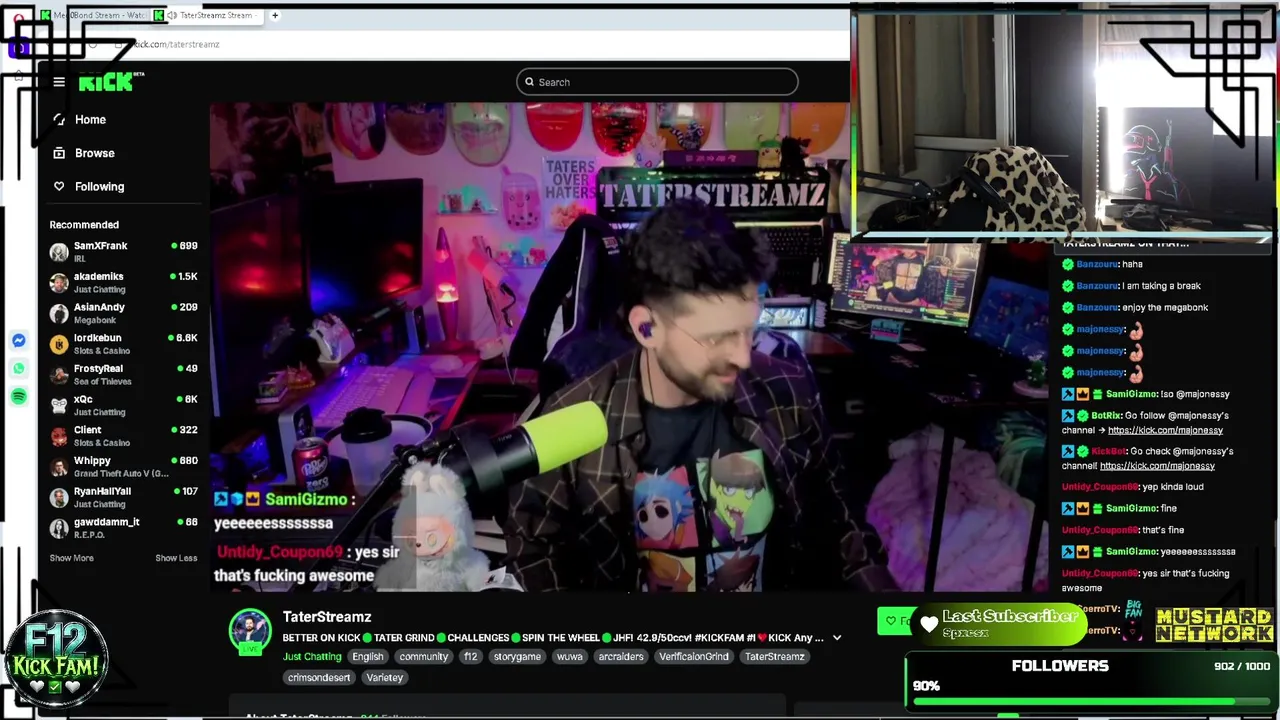Image resolution: width=1280 pixels, height=720 pixels.
Task: Open WhatsApp in the browser sidebar
Action: [x=19, y=369]
